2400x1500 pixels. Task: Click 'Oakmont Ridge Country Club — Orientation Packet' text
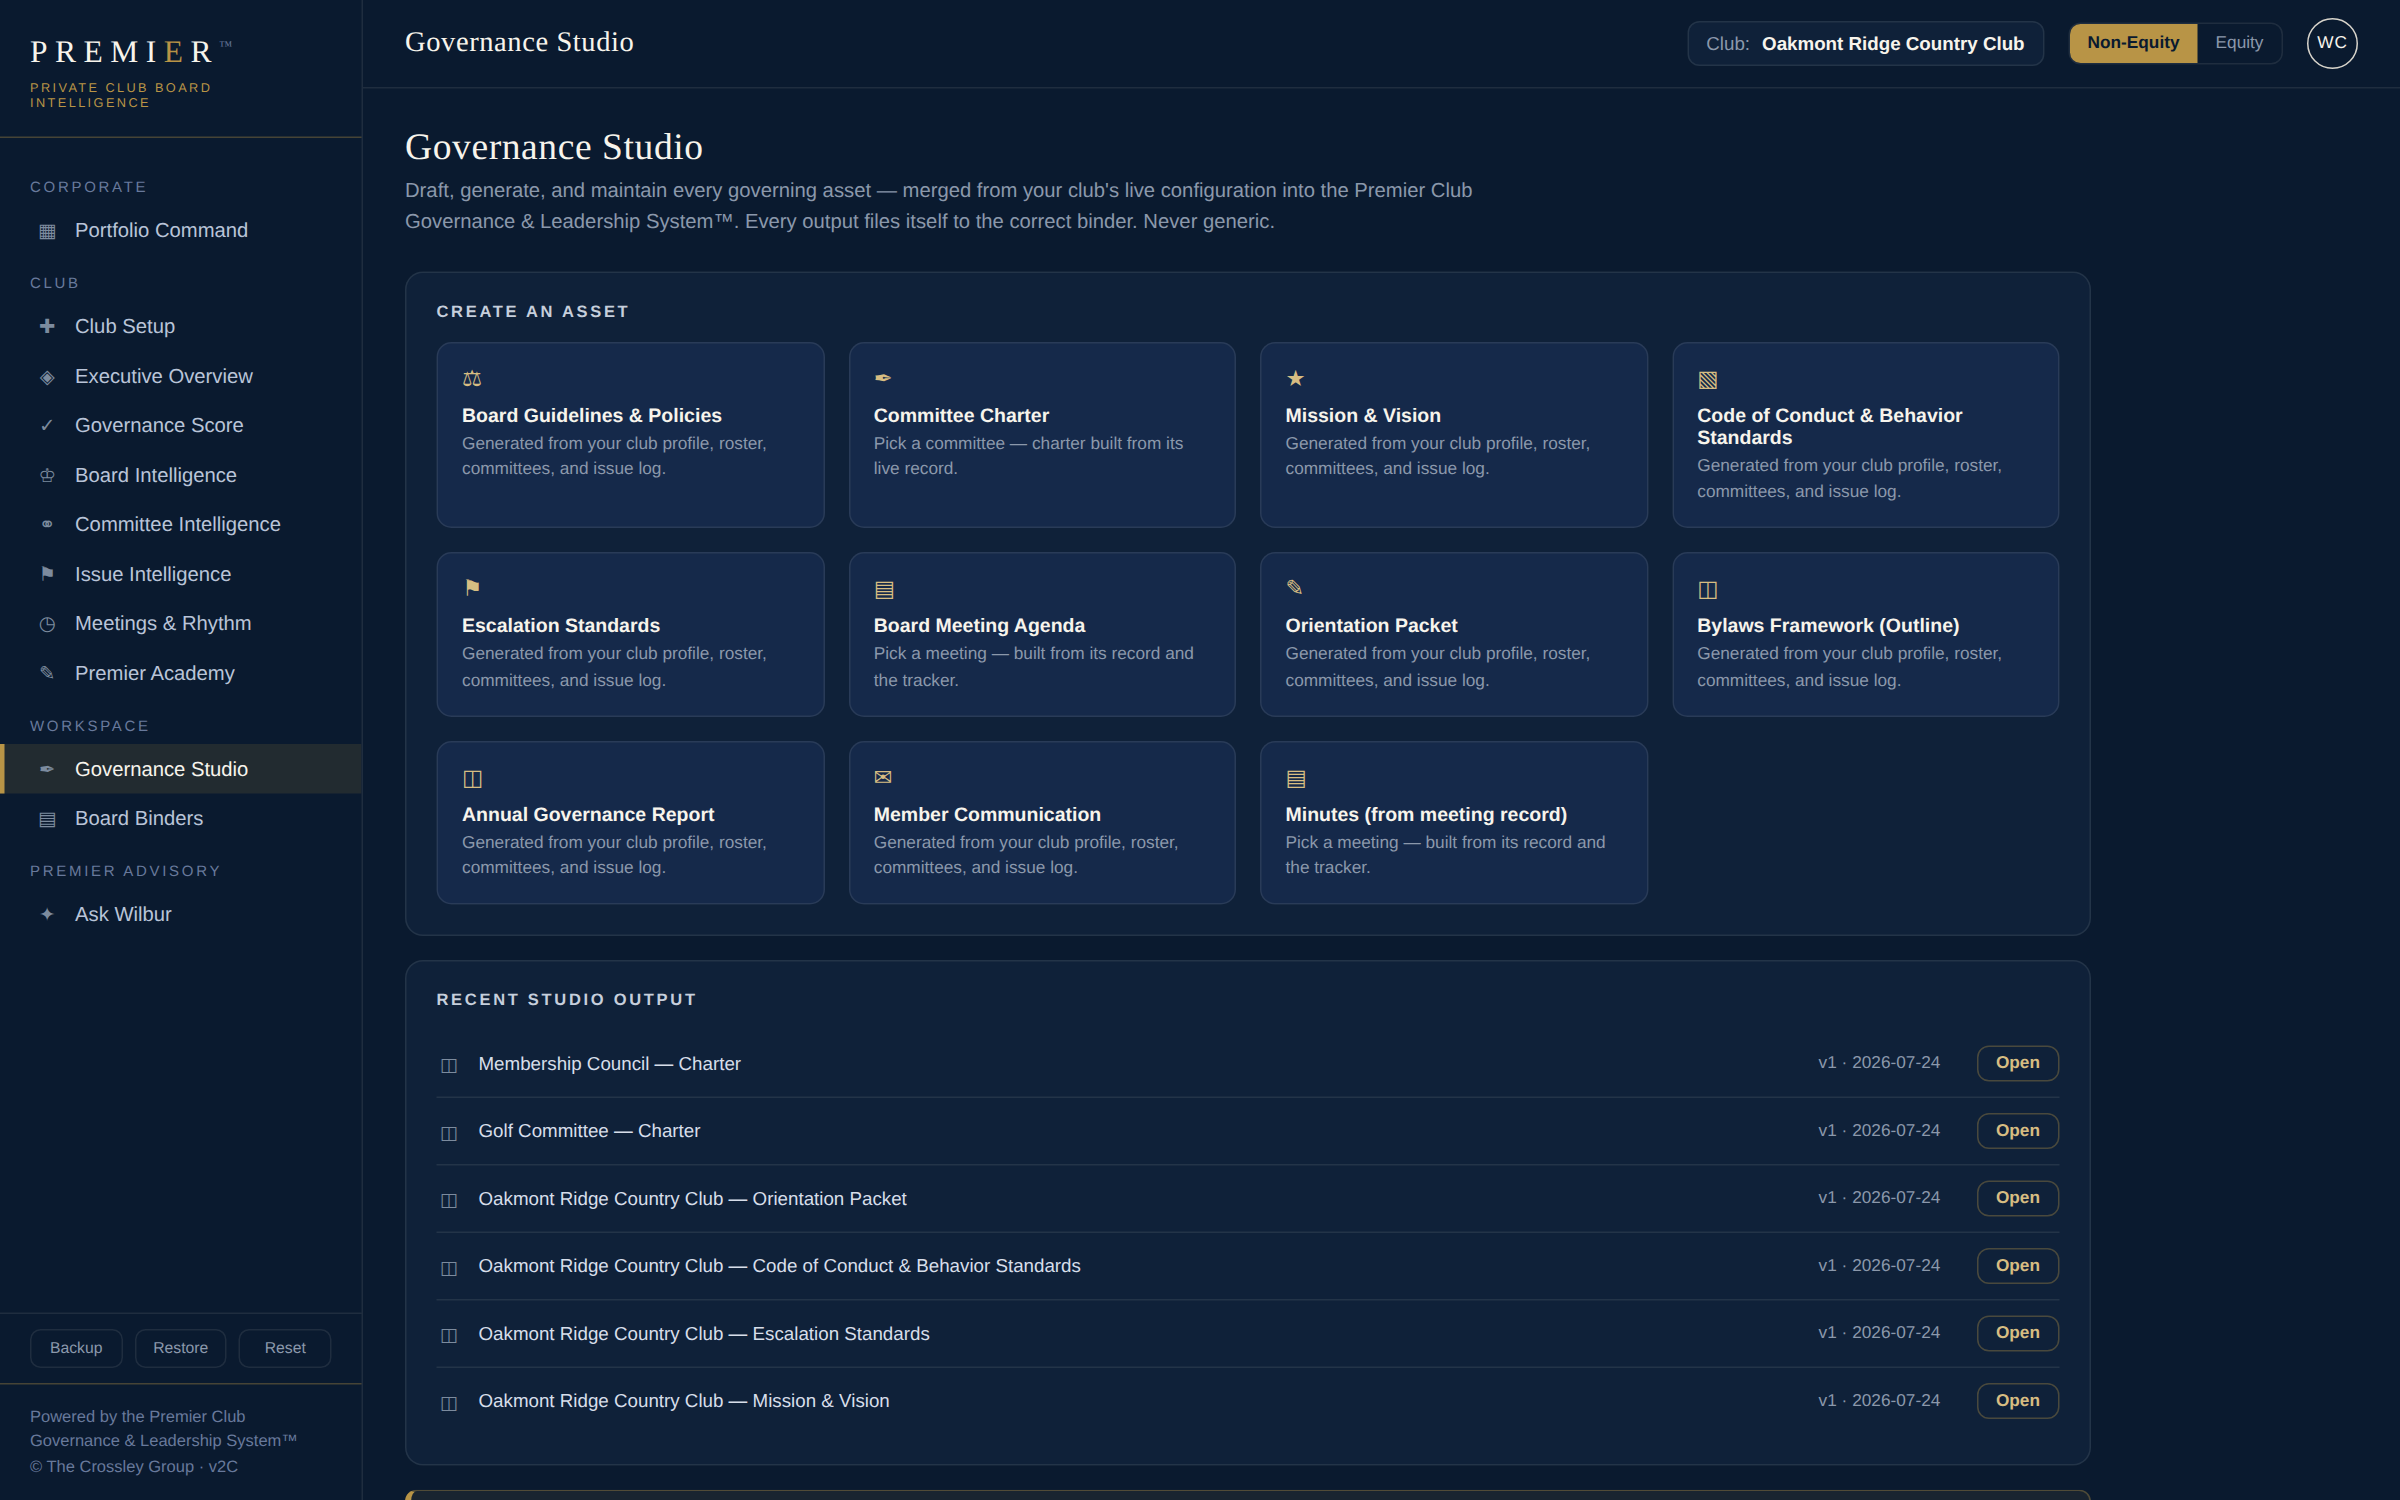click(x=692, y=1199)
